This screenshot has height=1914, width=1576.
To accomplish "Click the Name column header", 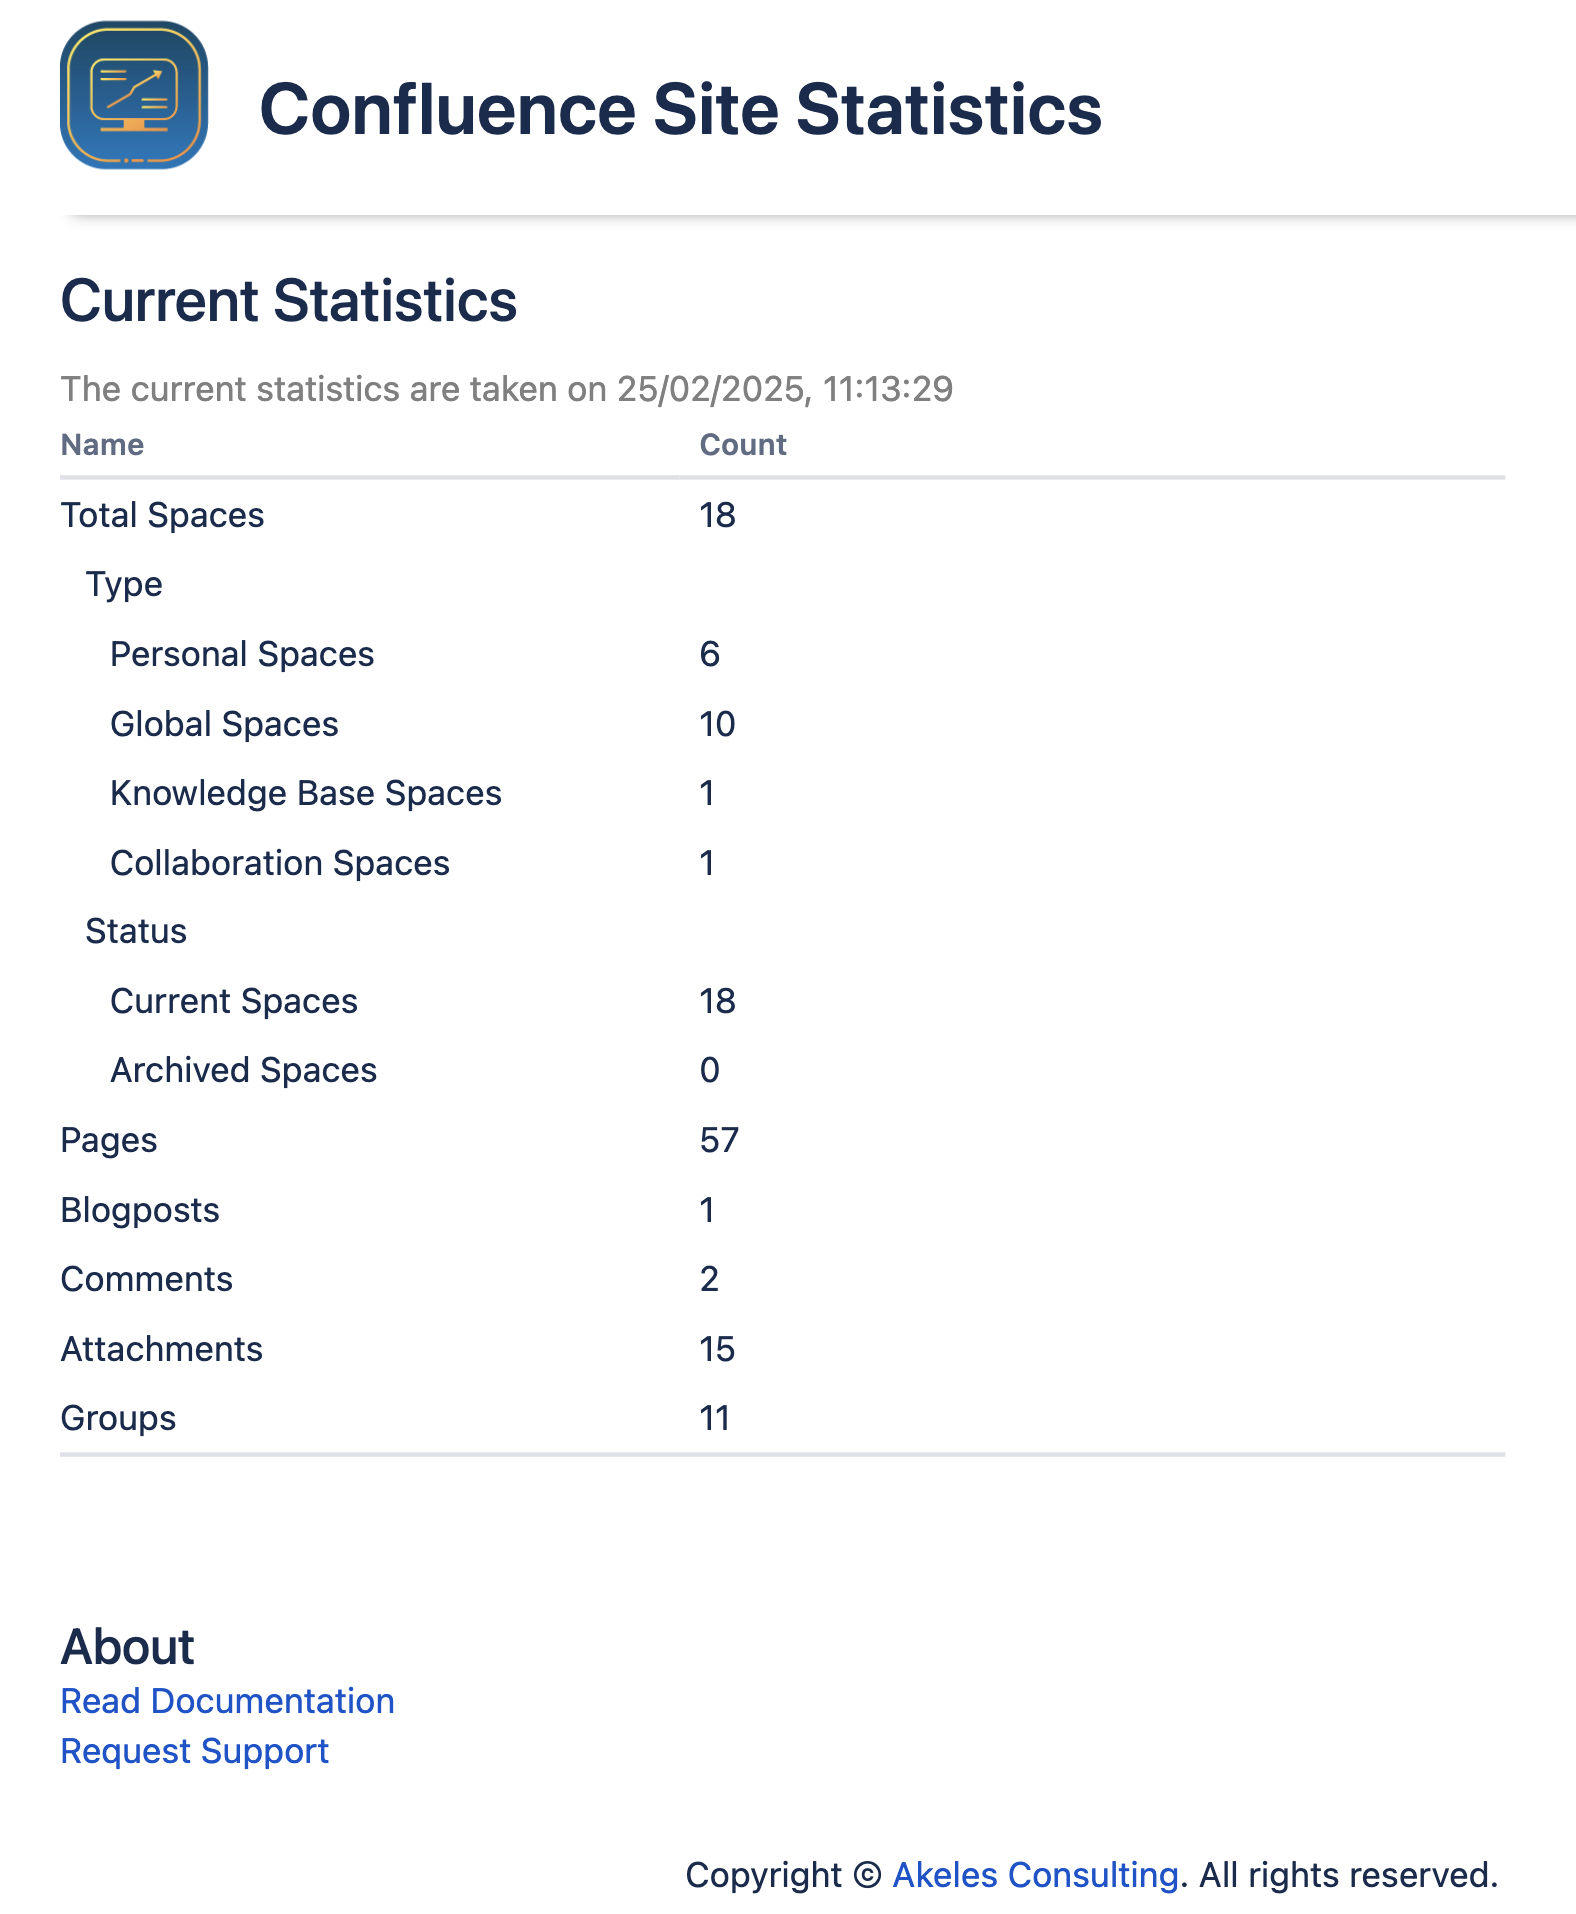I will 102,445.
